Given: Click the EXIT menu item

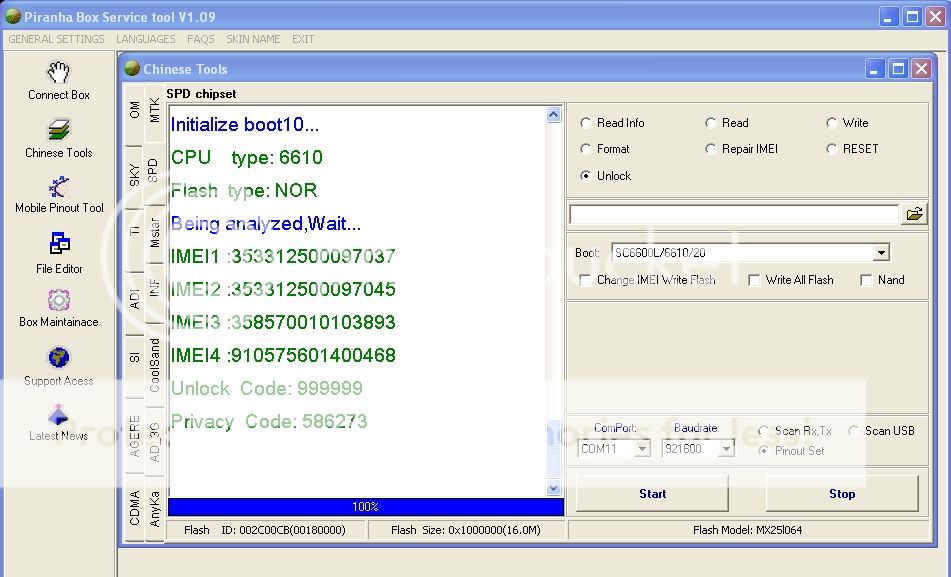Looking at the screenshot, I should (x=303, y=39).
